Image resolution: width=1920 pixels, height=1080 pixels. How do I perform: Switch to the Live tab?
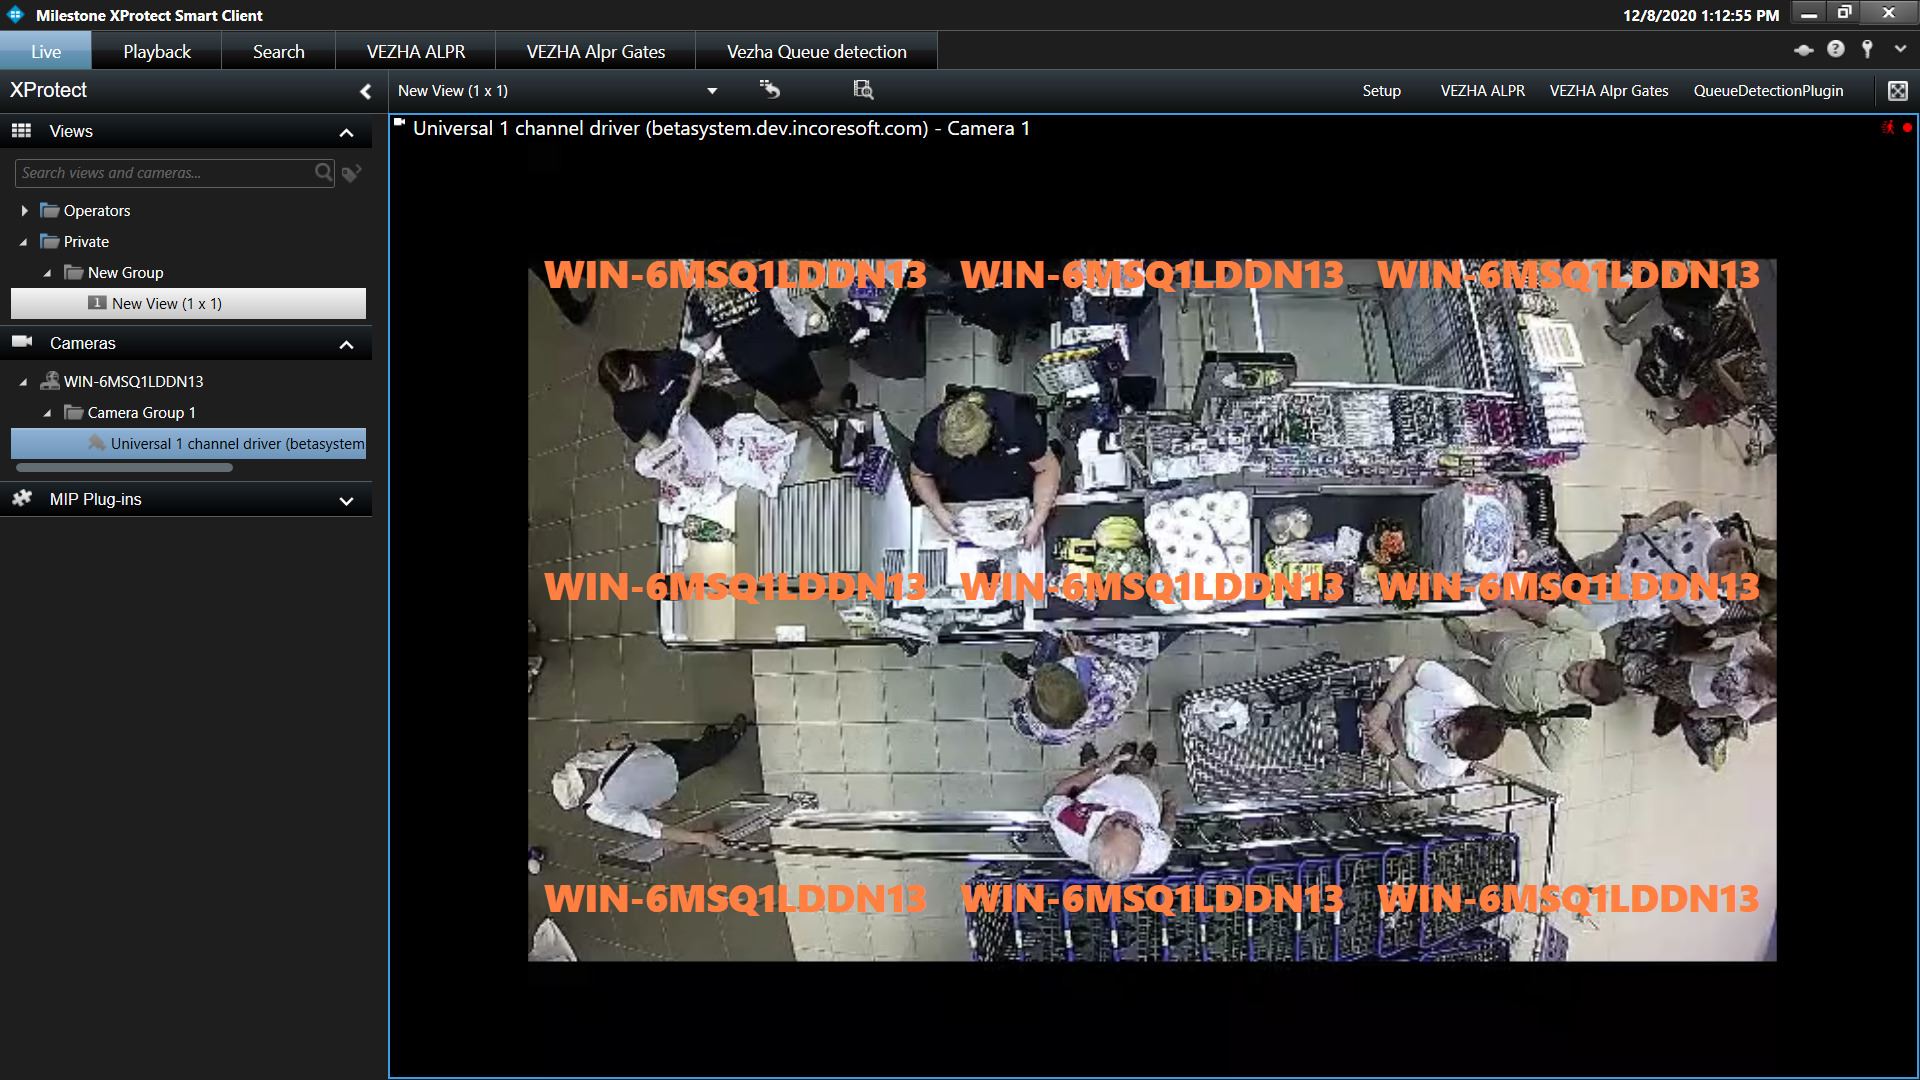46,51
